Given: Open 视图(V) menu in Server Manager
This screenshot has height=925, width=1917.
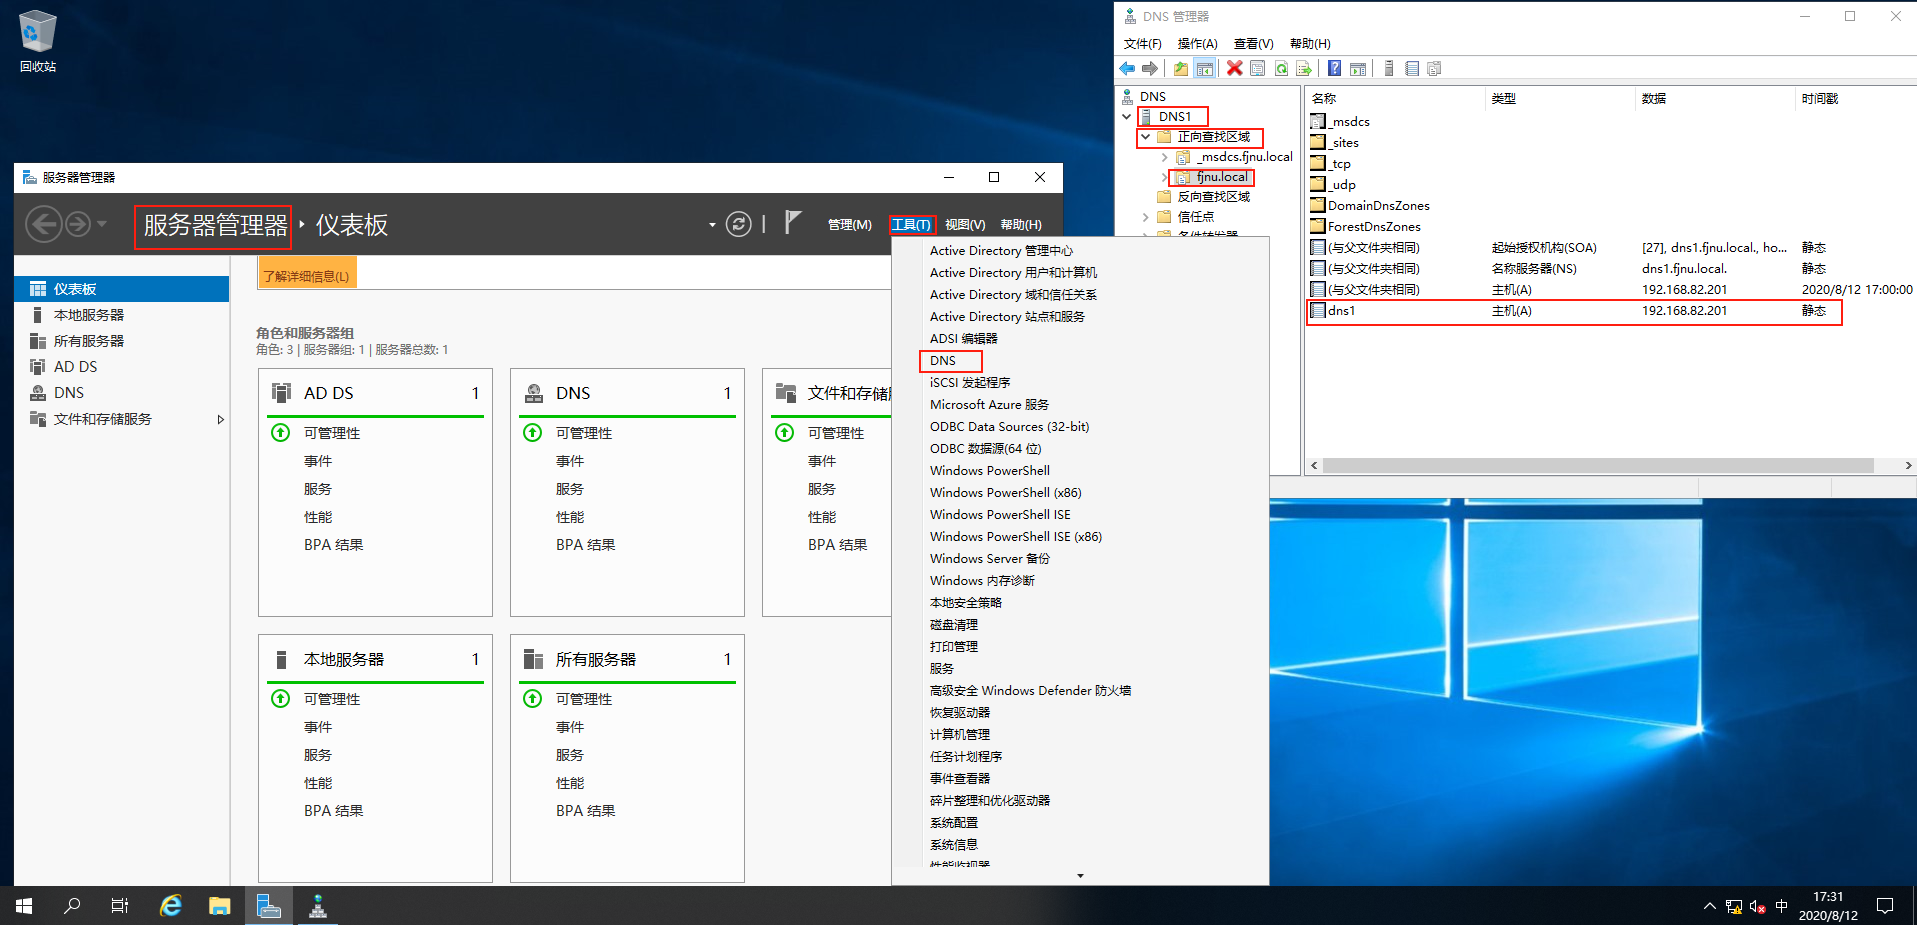Looking at the screenshot, I should (965, 225).
